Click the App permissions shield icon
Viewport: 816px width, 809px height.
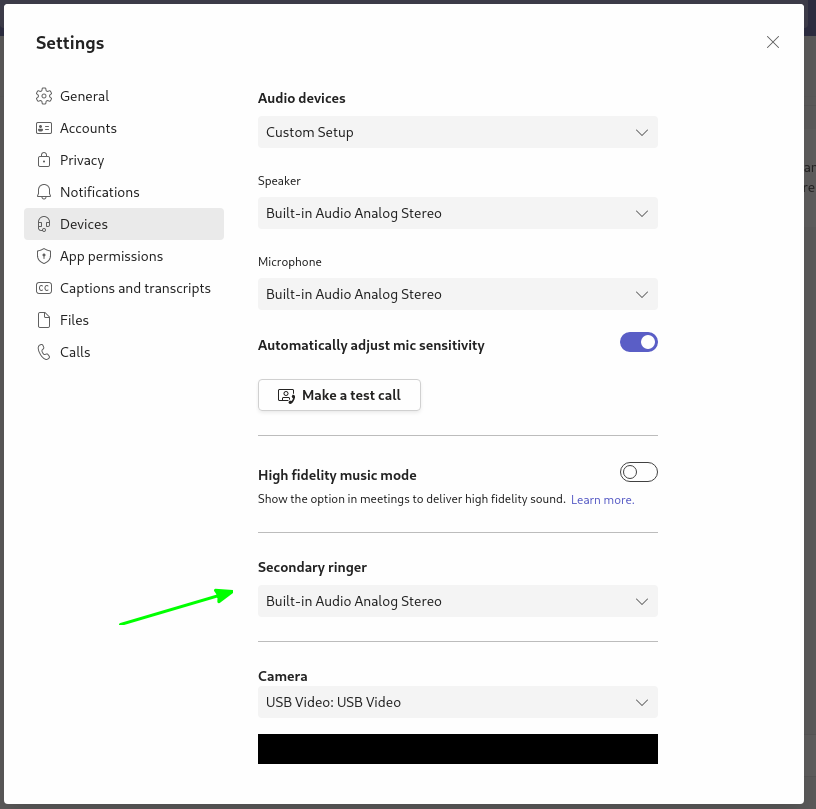pyautogui.click(x=44, y=256)
